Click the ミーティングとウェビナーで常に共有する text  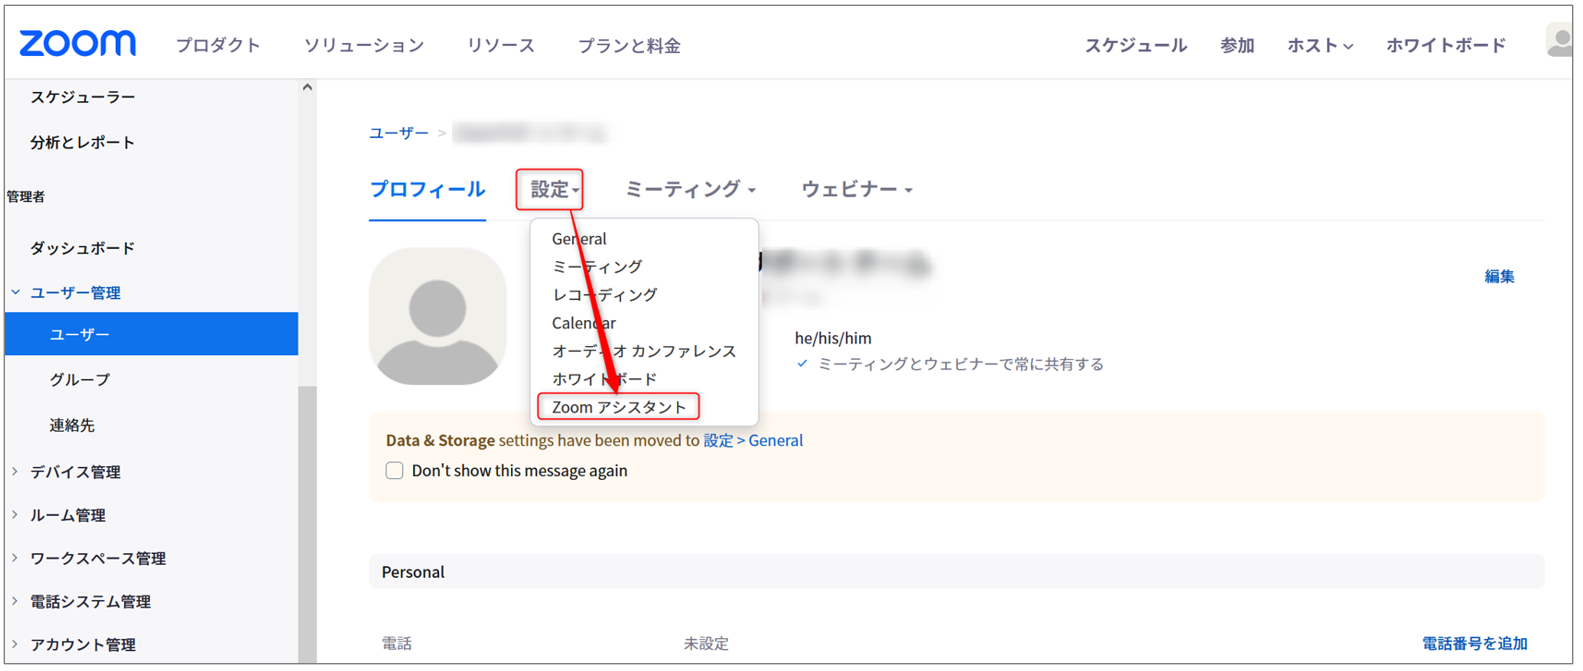coord(961,364)
